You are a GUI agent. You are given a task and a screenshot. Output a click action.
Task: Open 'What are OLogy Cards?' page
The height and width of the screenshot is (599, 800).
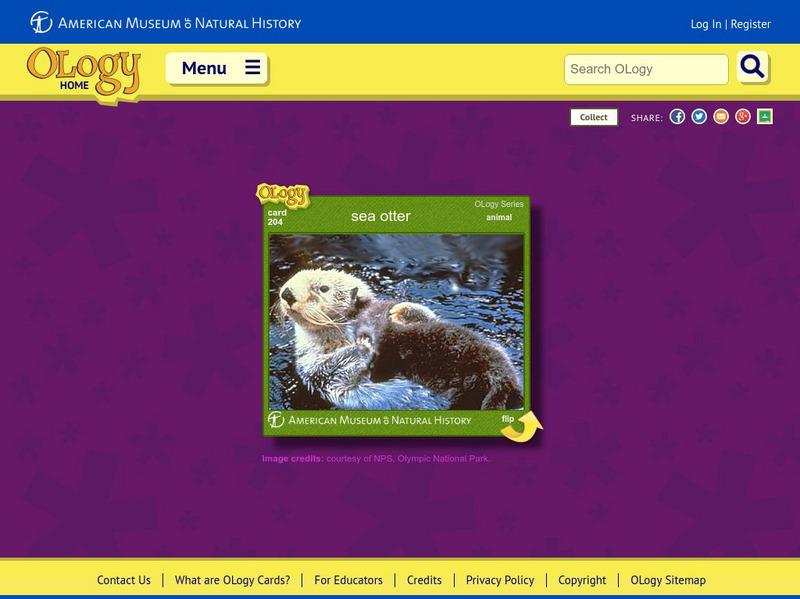[232, 579]
